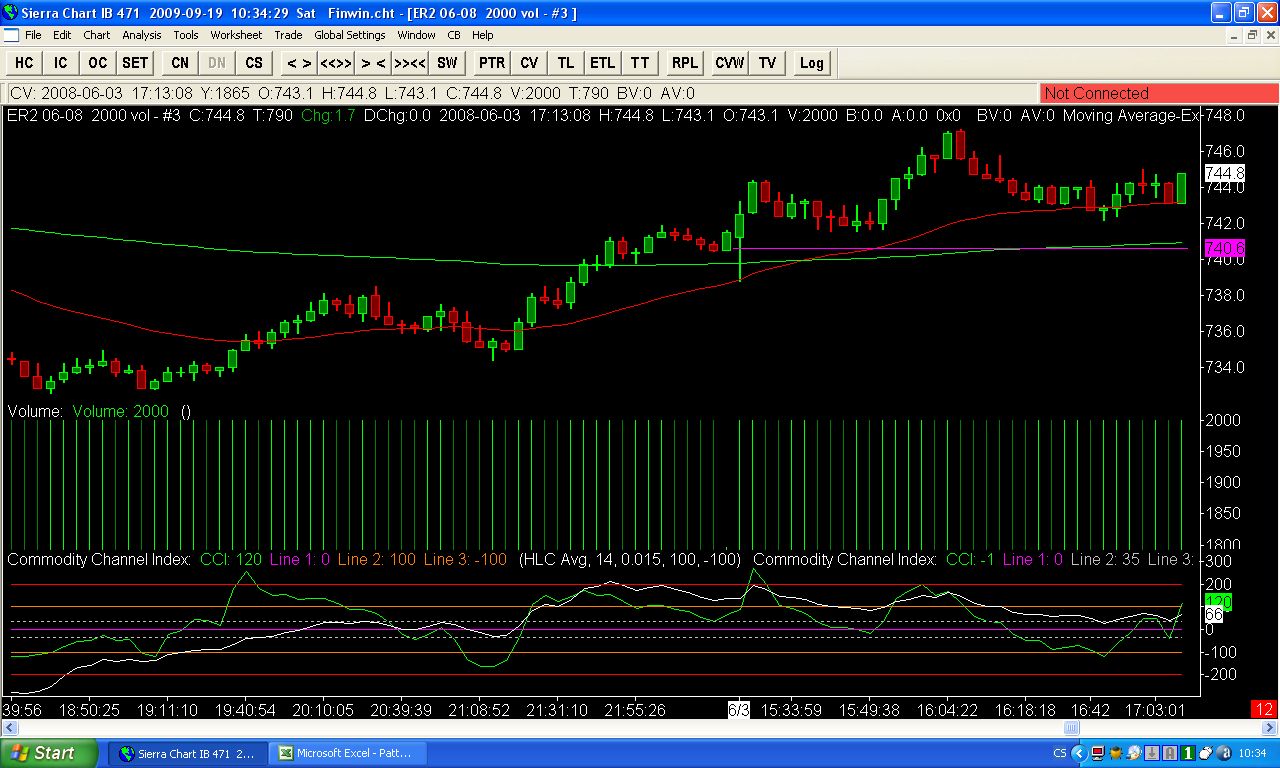Click the '6/3' date marker on time axis
The height and width of the screenshot is (768, 1280).
pos(739,710)
